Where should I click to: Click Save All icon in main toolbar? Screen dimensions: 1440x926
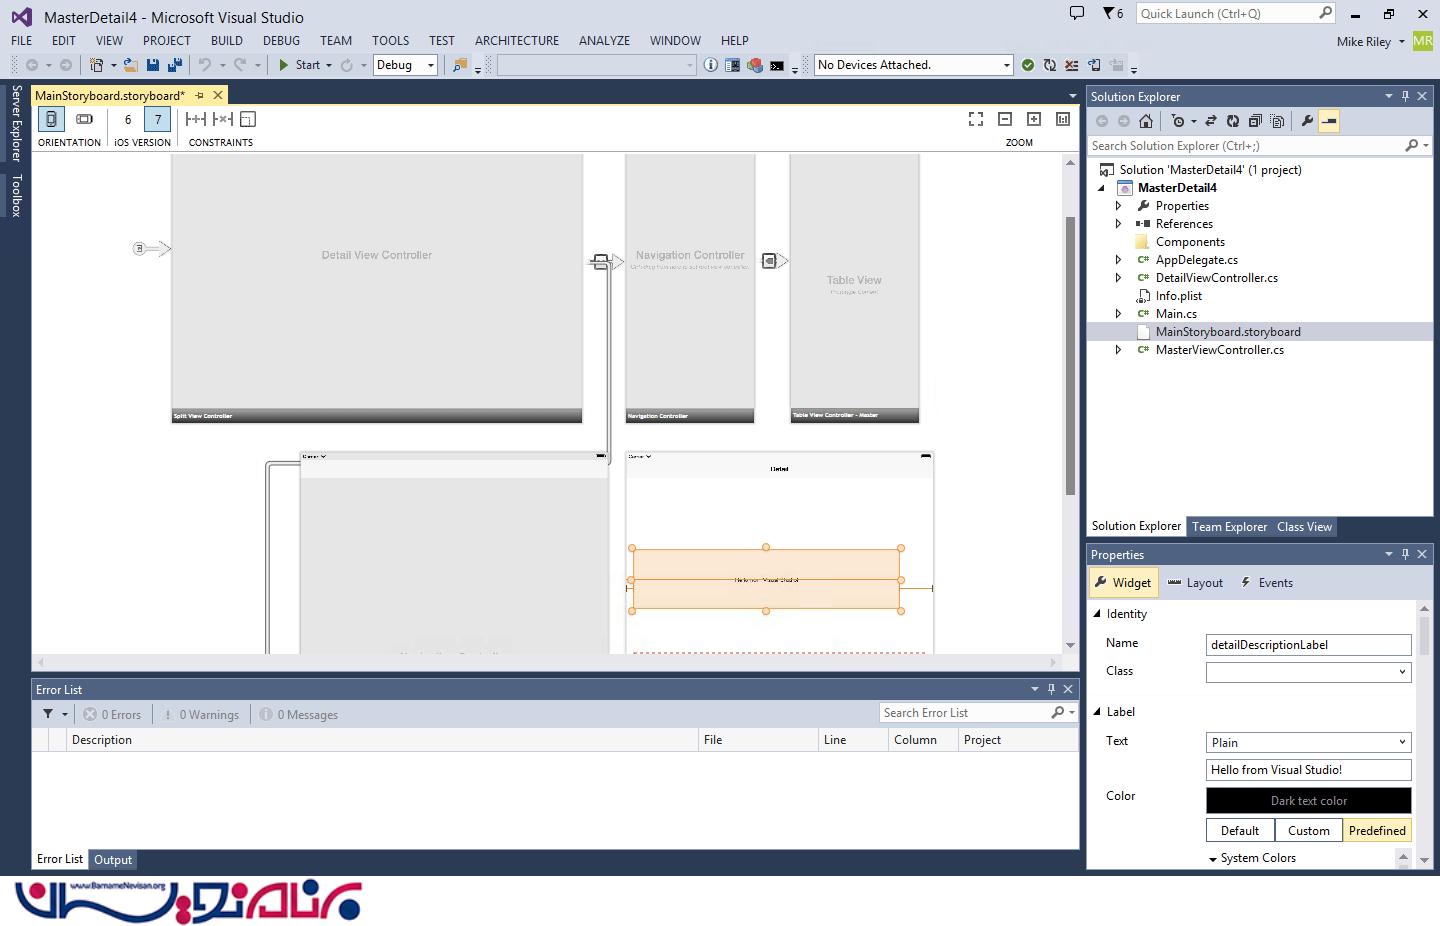[174, 65]
